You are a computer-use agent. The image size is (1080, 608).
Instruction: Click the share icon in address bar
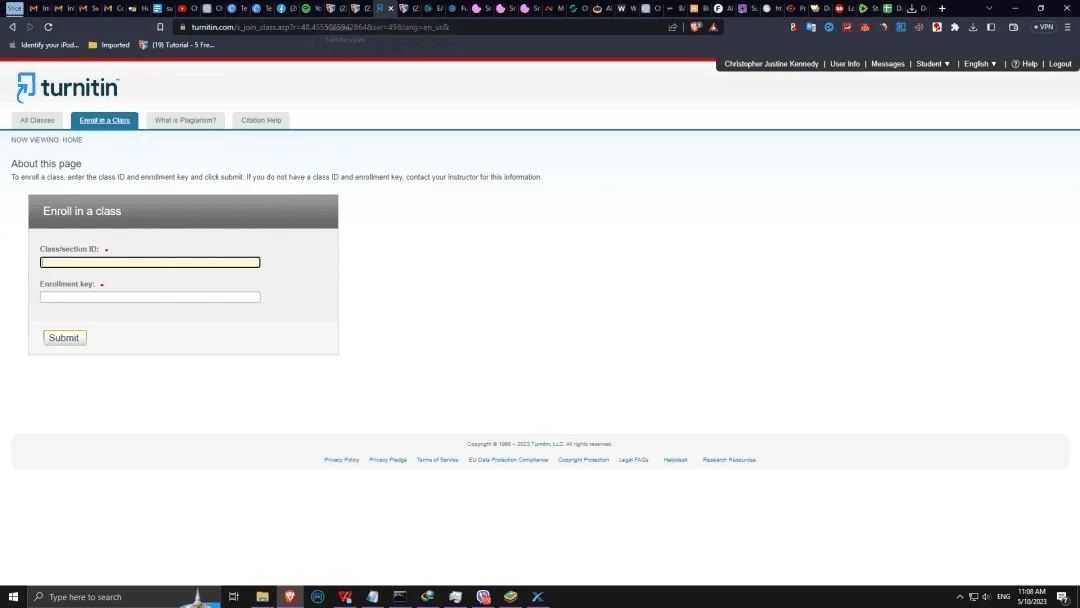tap(672, 27)
